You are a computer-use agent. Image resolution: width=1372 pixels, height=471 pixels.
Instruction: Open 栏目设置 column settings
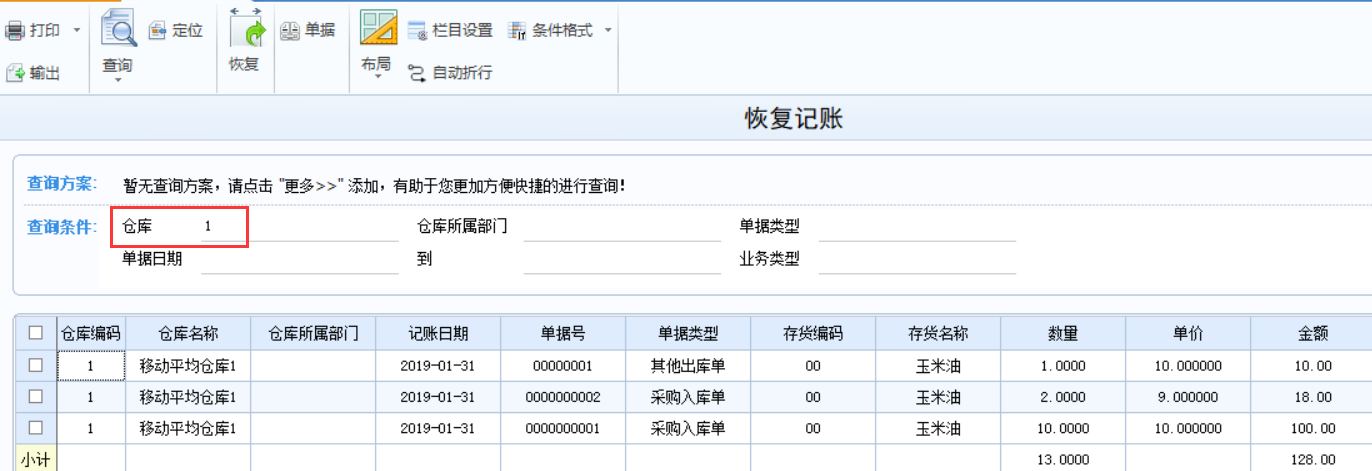pyautogui.click(x=417, y=31)
